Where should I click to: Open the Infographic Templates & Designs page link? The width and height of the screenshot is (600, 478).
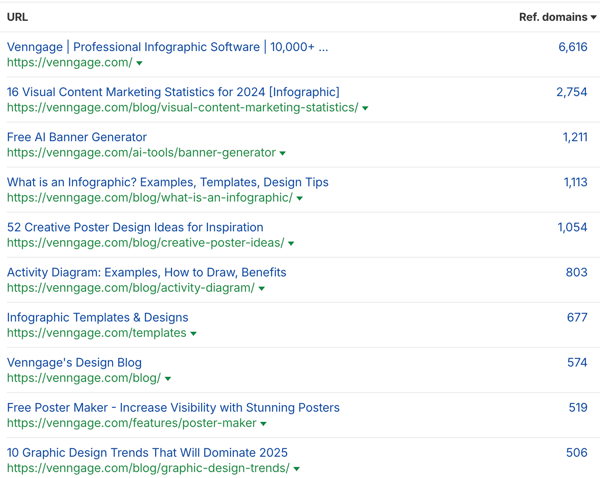pos(97,317)
